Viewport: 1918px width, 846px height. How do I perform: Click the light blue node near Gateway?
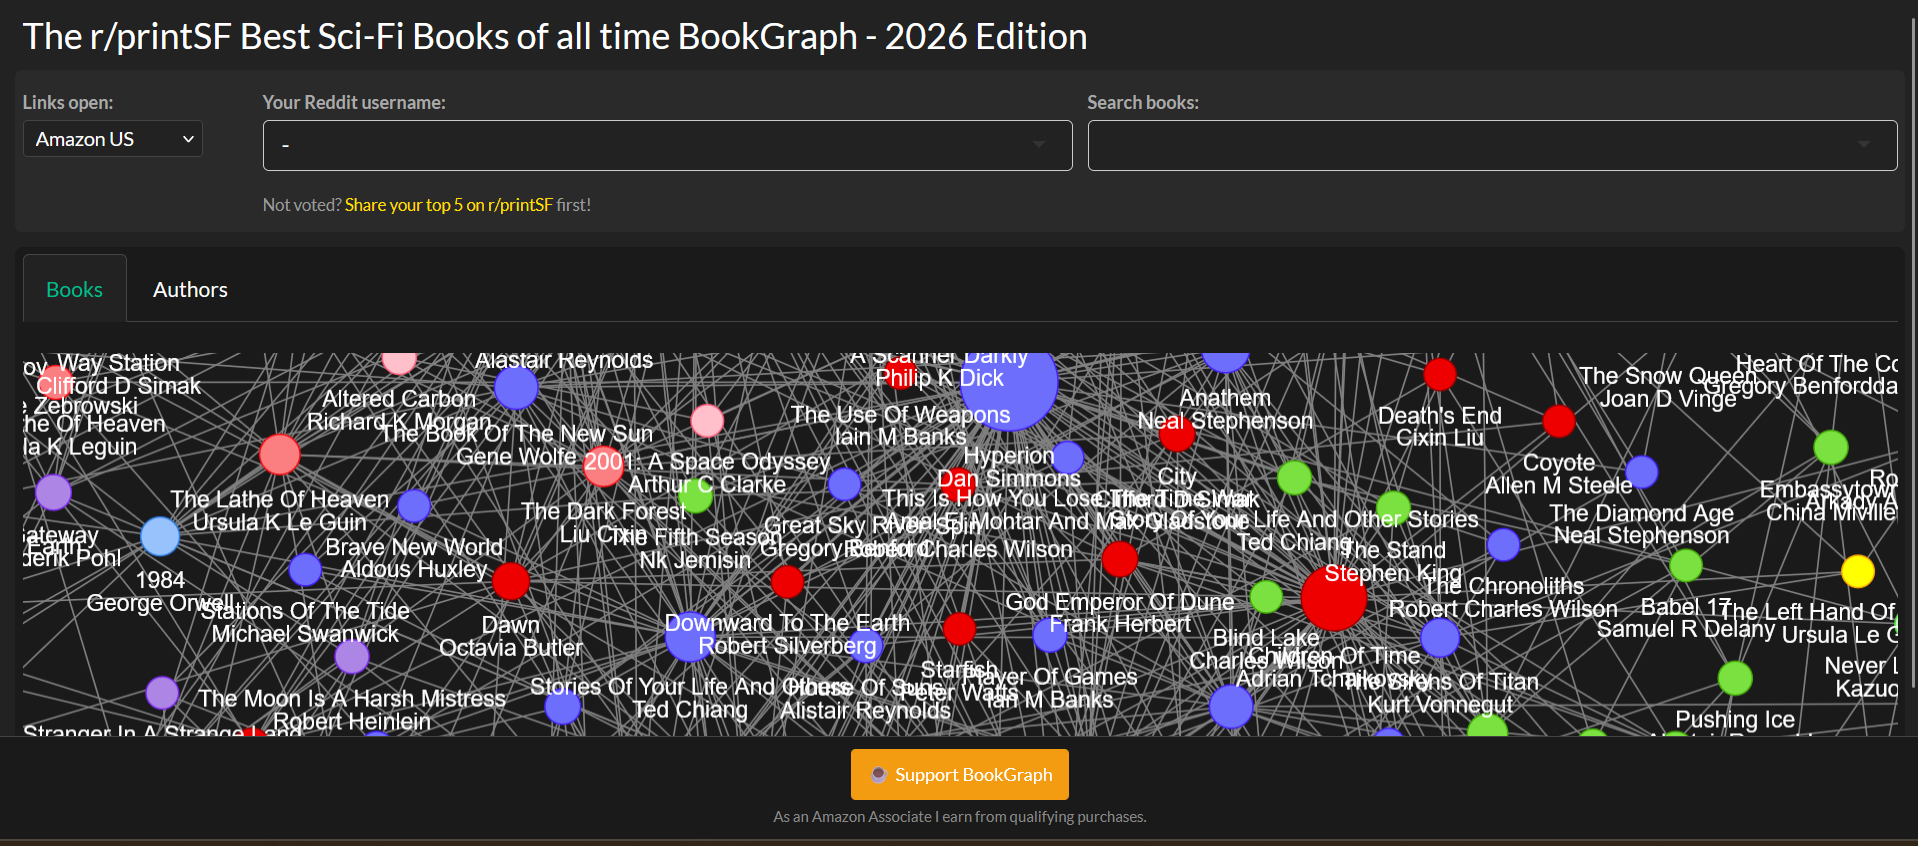160,537
